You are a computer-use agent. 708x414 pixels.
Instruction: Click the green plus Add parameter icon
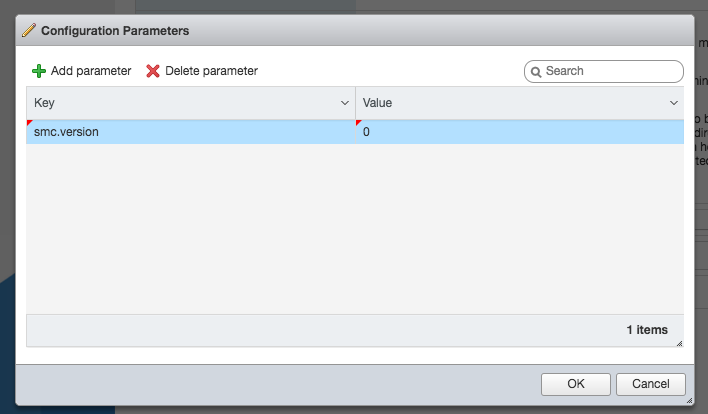pyautogui.click(x=39, y=71)
